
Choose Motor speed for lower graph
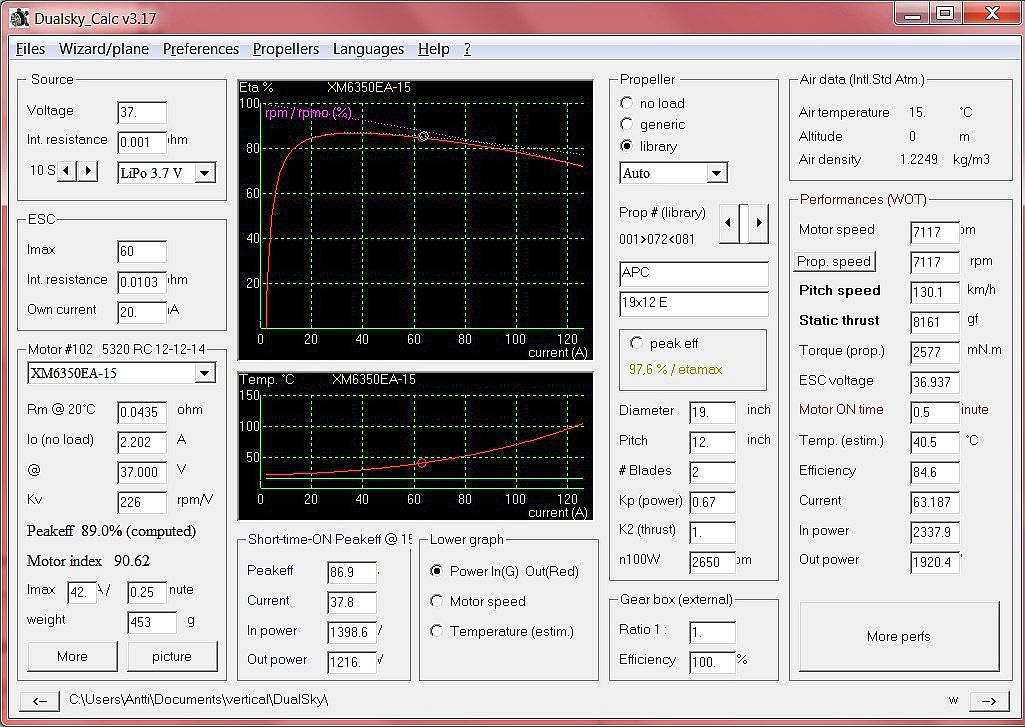436,601
